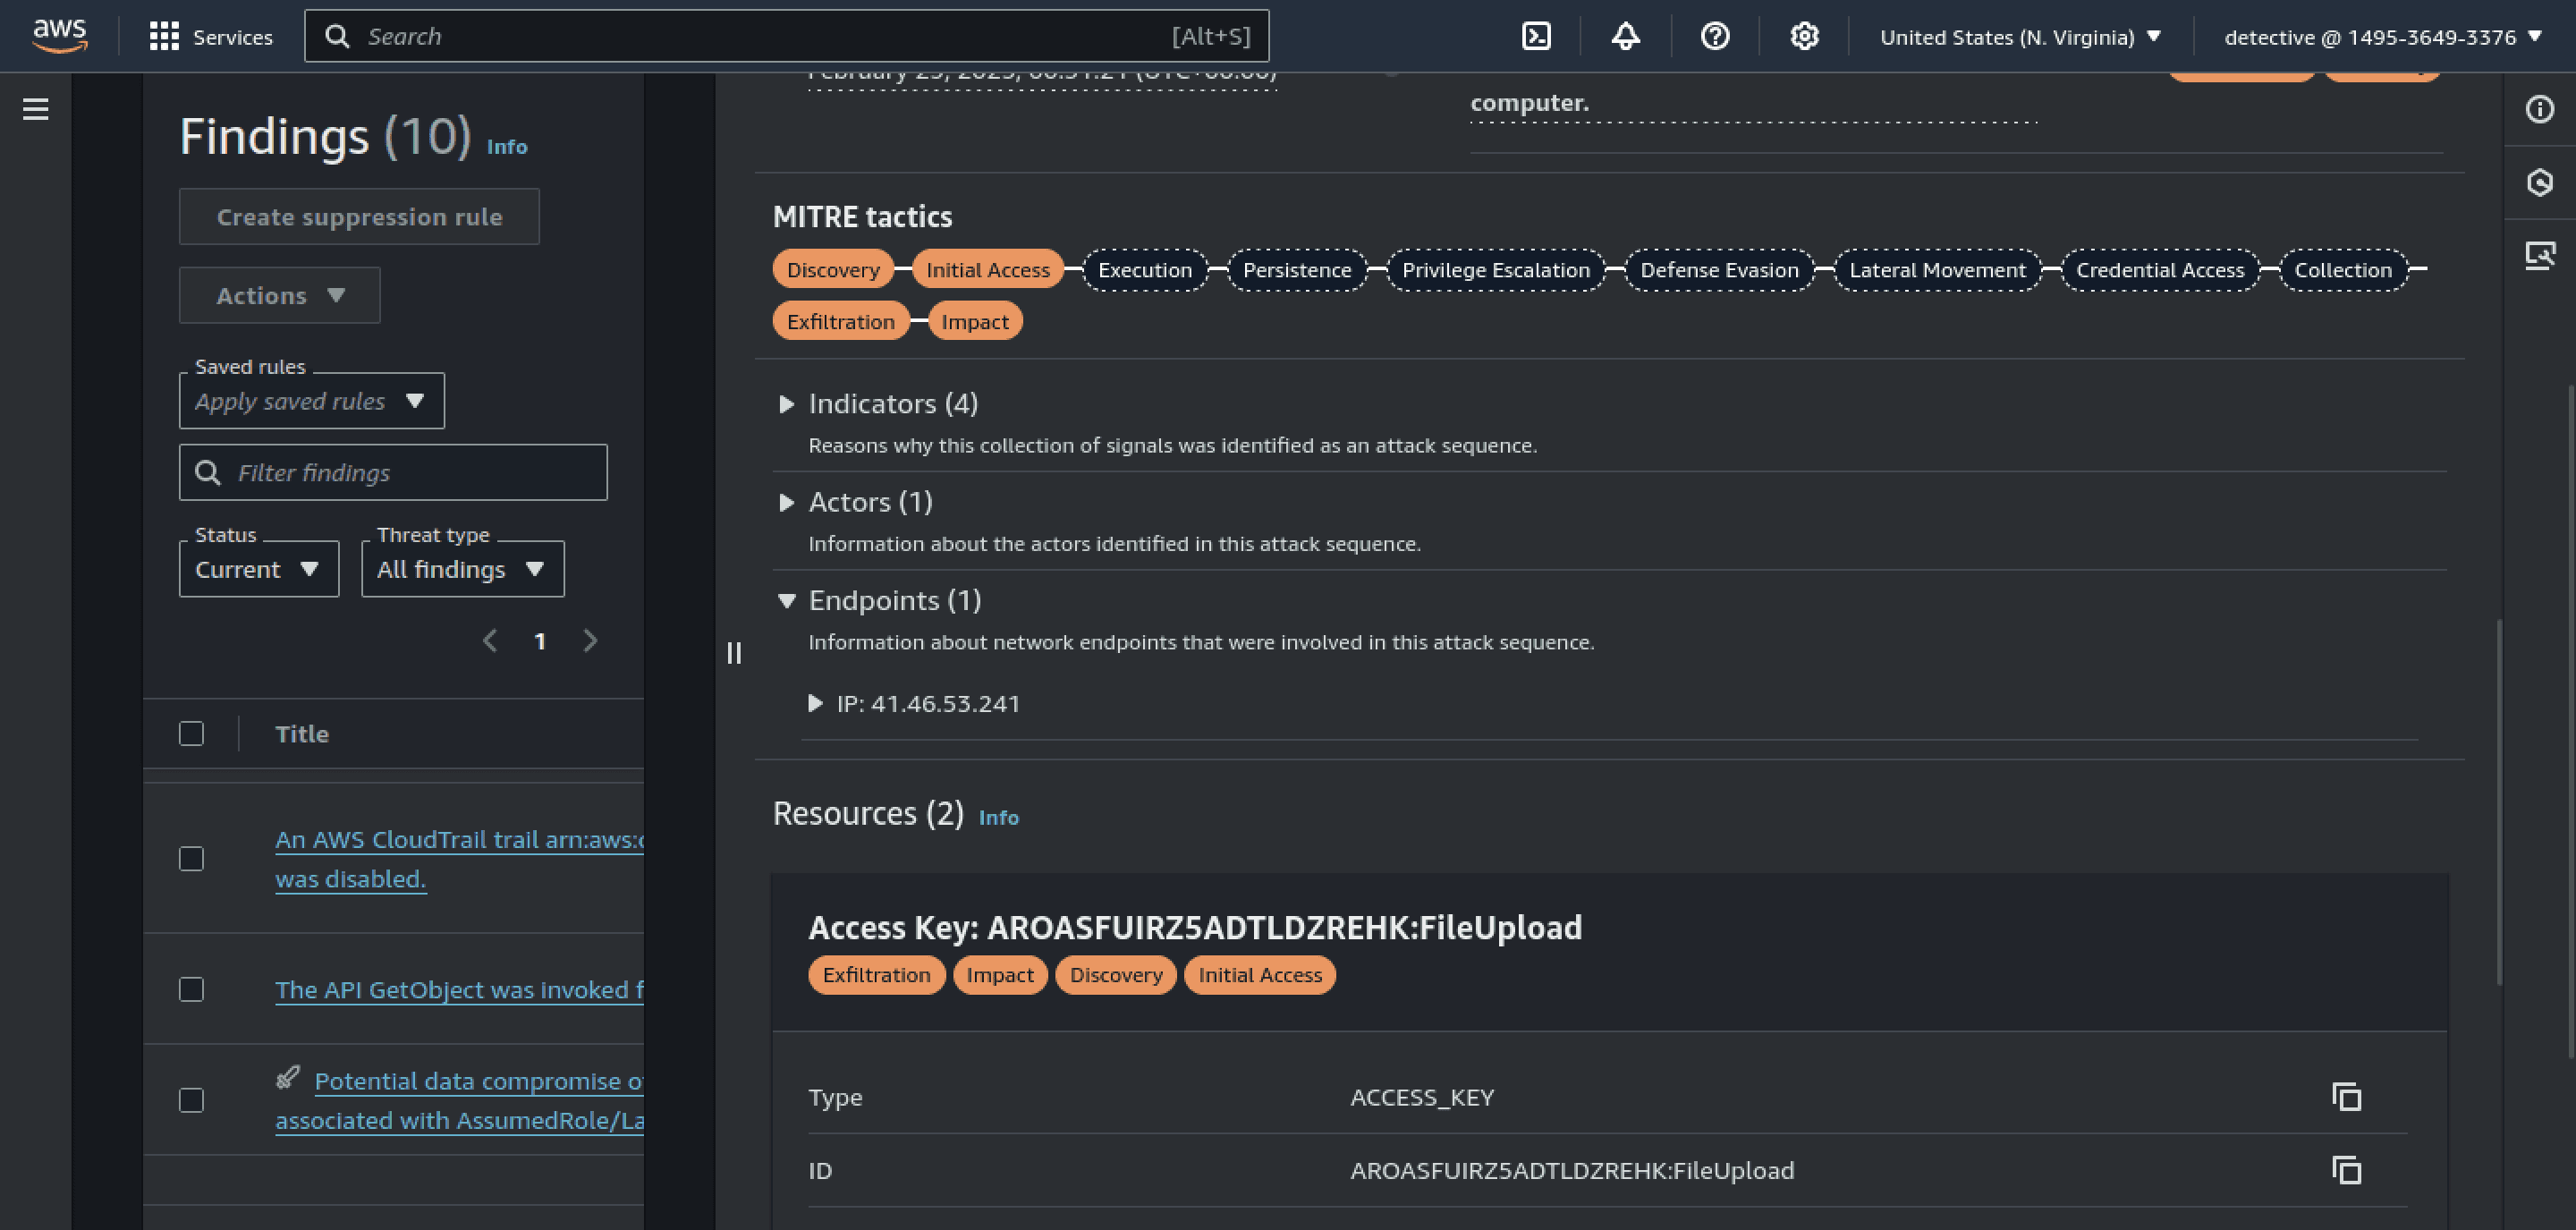Click the page number 1 indicator

[x=540, y=641]
